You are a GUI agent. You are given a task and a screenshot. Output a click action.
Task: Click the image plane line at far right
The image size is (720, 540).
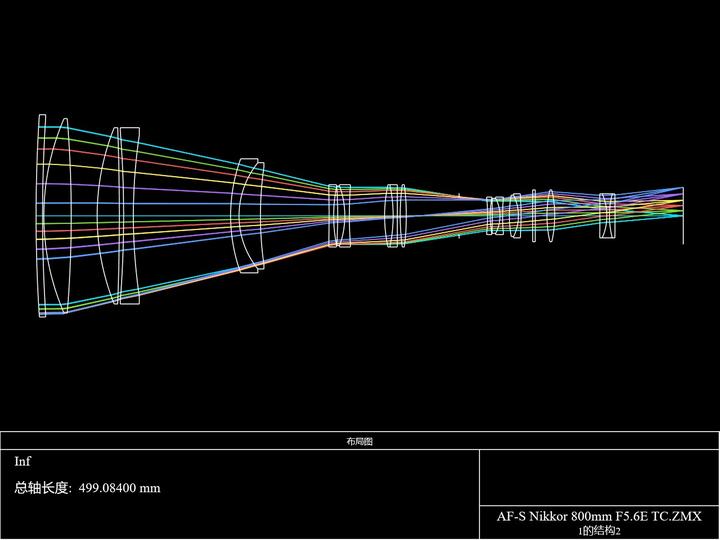pyautogui.click(x=683, y=215)
